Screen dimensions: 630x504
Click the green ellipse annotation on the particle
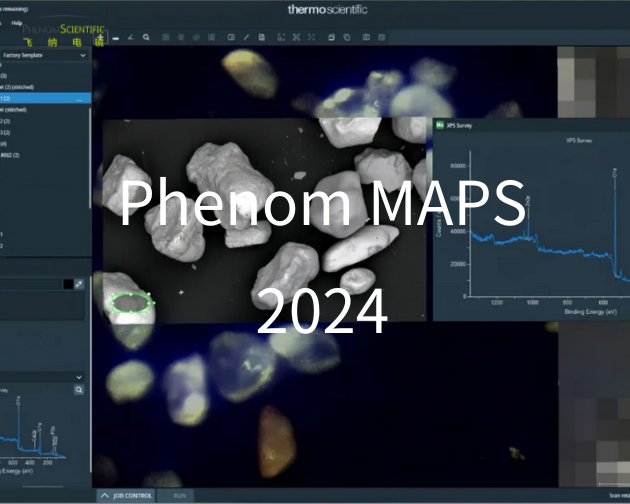point(131,303)
